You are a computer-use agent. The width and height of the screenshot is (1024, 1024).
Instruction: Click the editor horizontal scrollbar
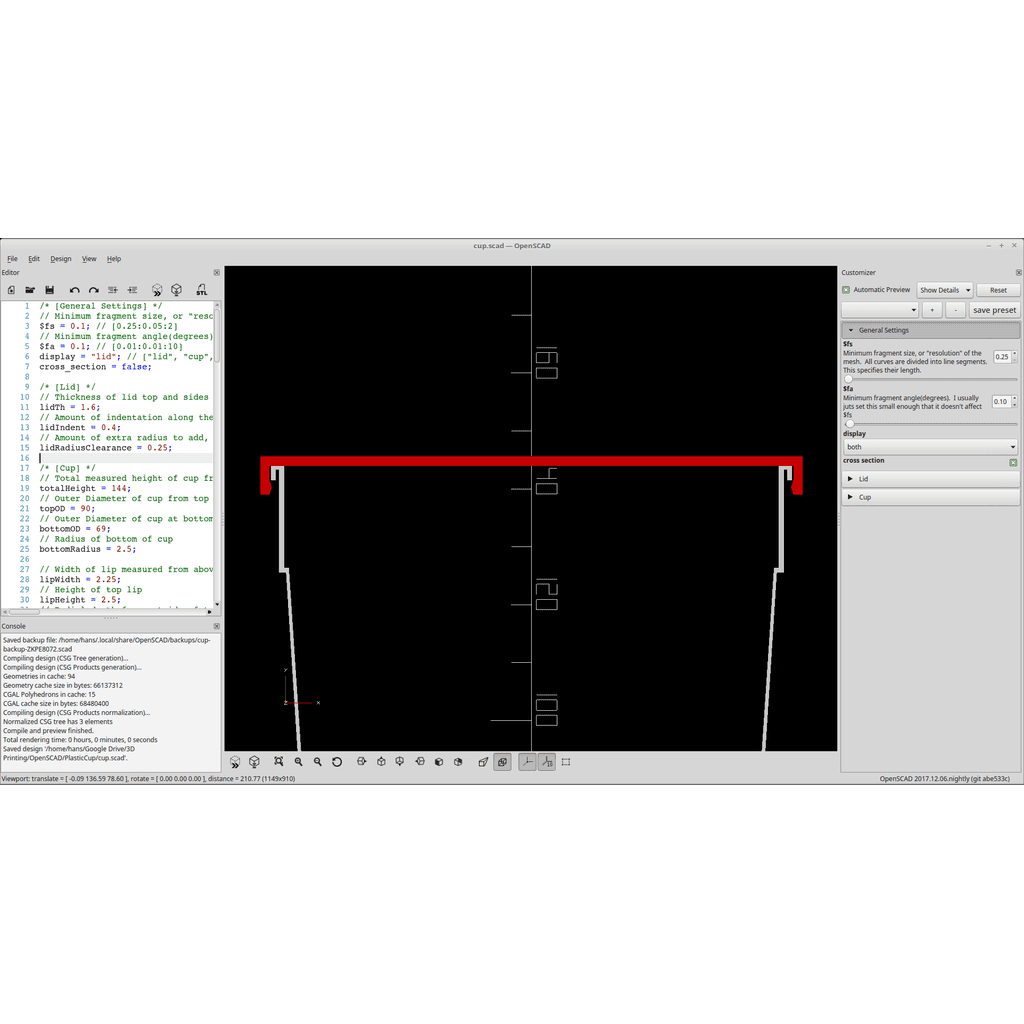(x=108, y=612)
